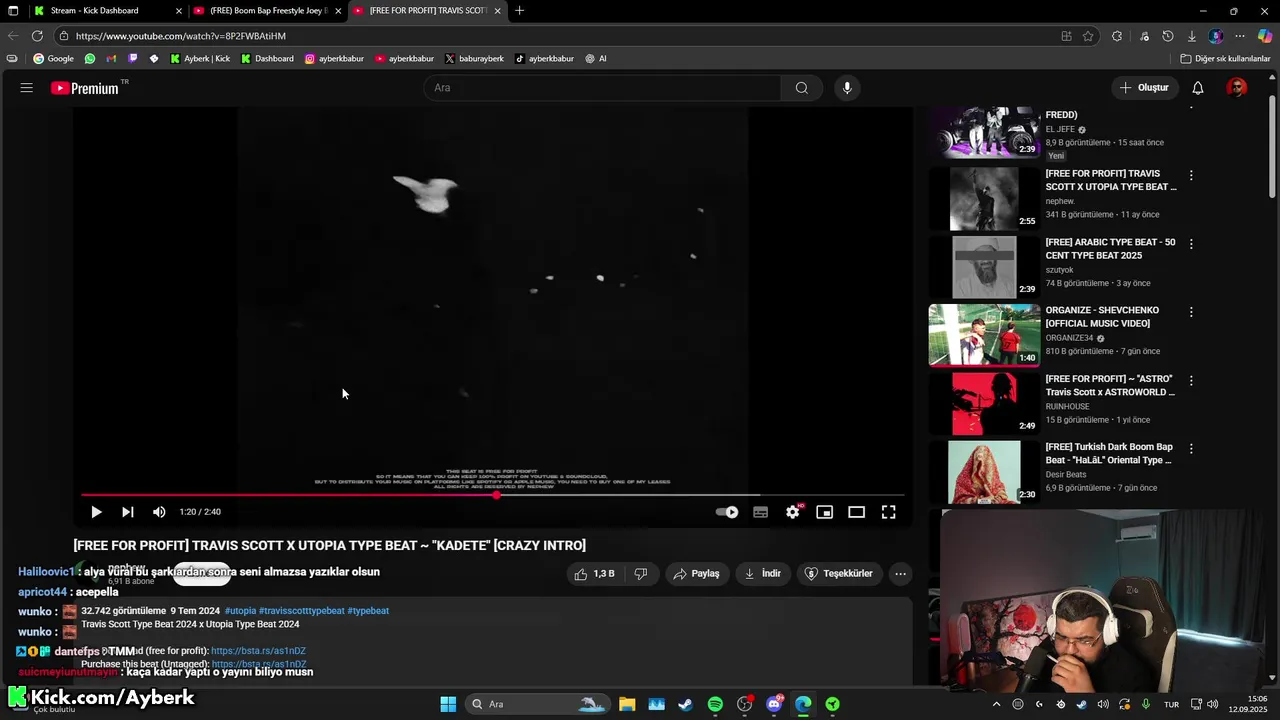Open options for Travis Scott Utopia recommendation
This screenshot has width=1280, height=720.
[1191, 176]
